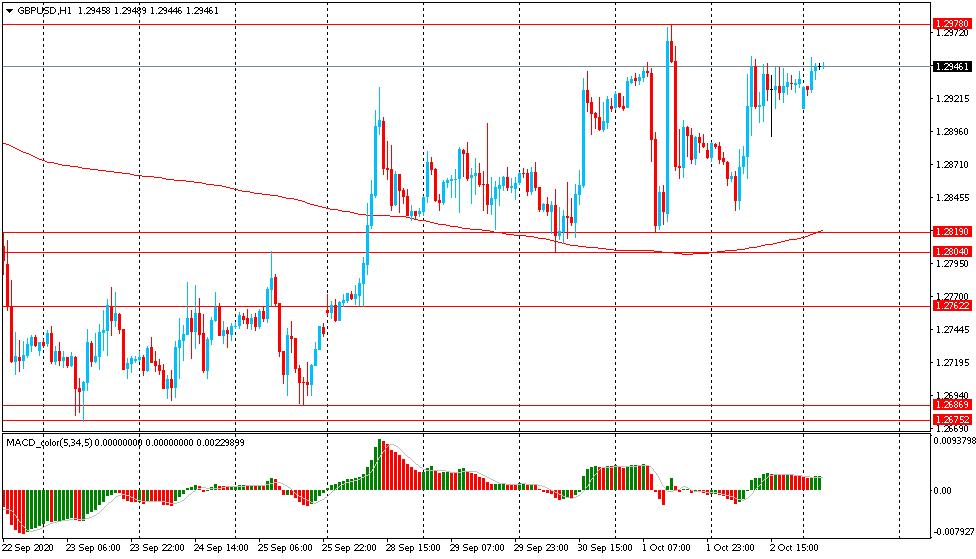Select the MACD zero level 0.00 label

943,491
